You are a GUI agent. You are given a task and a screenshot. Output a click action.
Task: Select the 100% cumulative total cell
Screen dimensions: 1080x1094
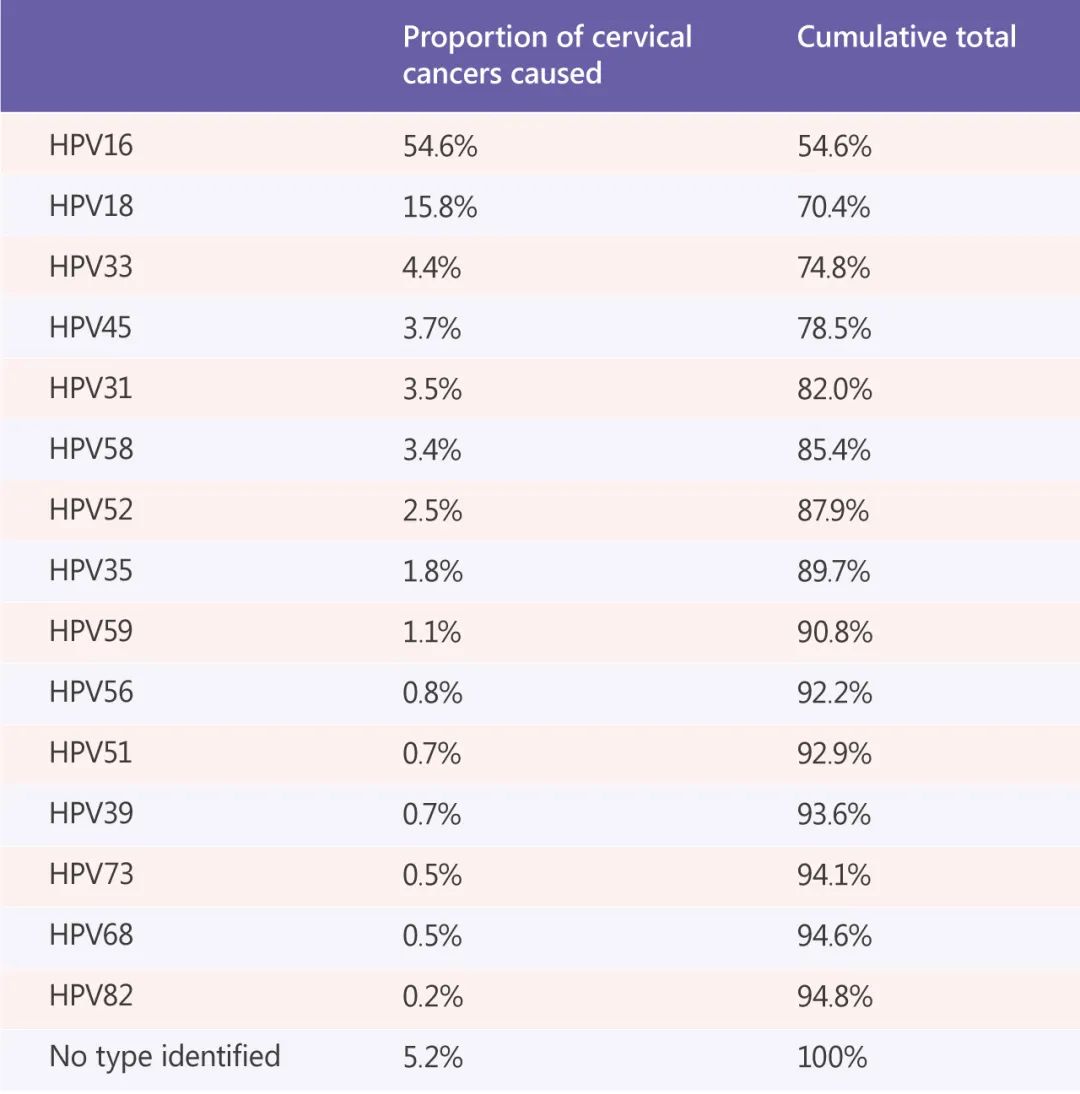(x=832, y=1057)
